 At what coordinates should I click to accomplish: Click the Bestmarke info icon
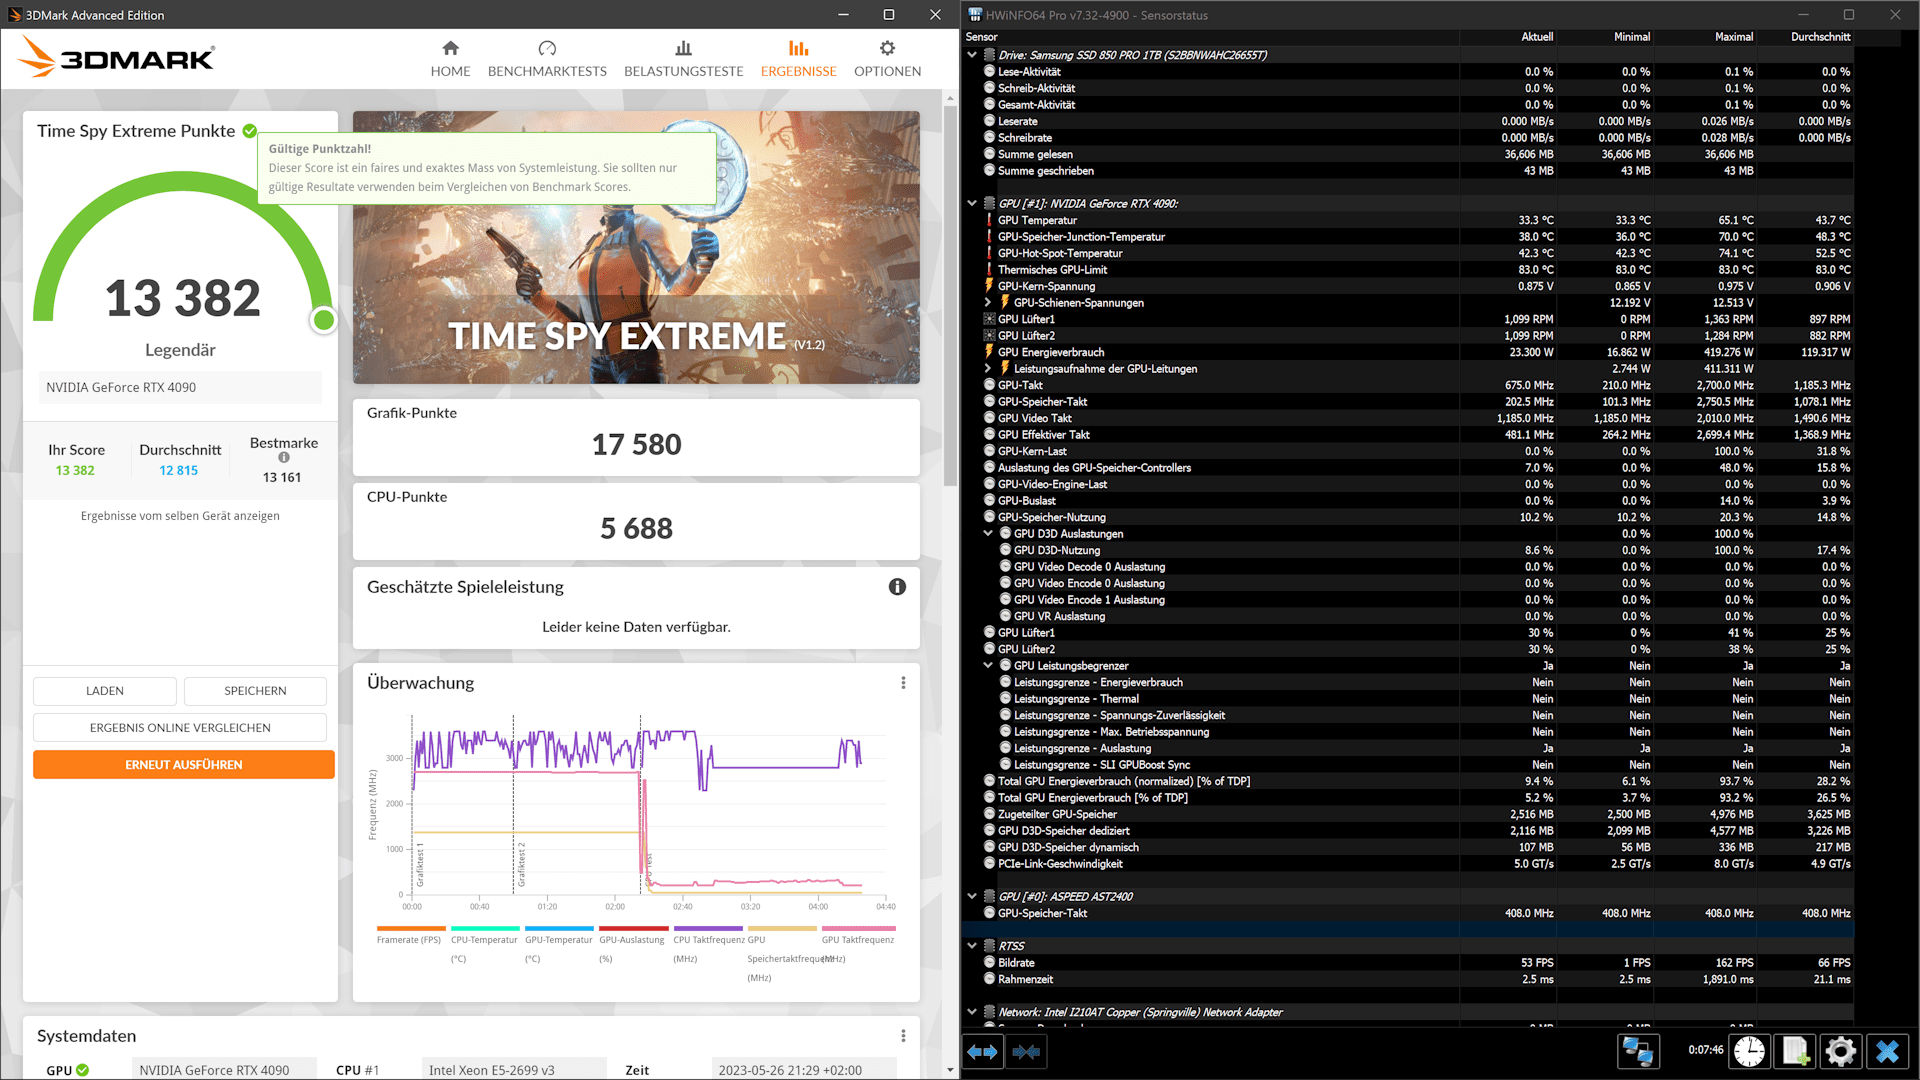click(284, 458)
